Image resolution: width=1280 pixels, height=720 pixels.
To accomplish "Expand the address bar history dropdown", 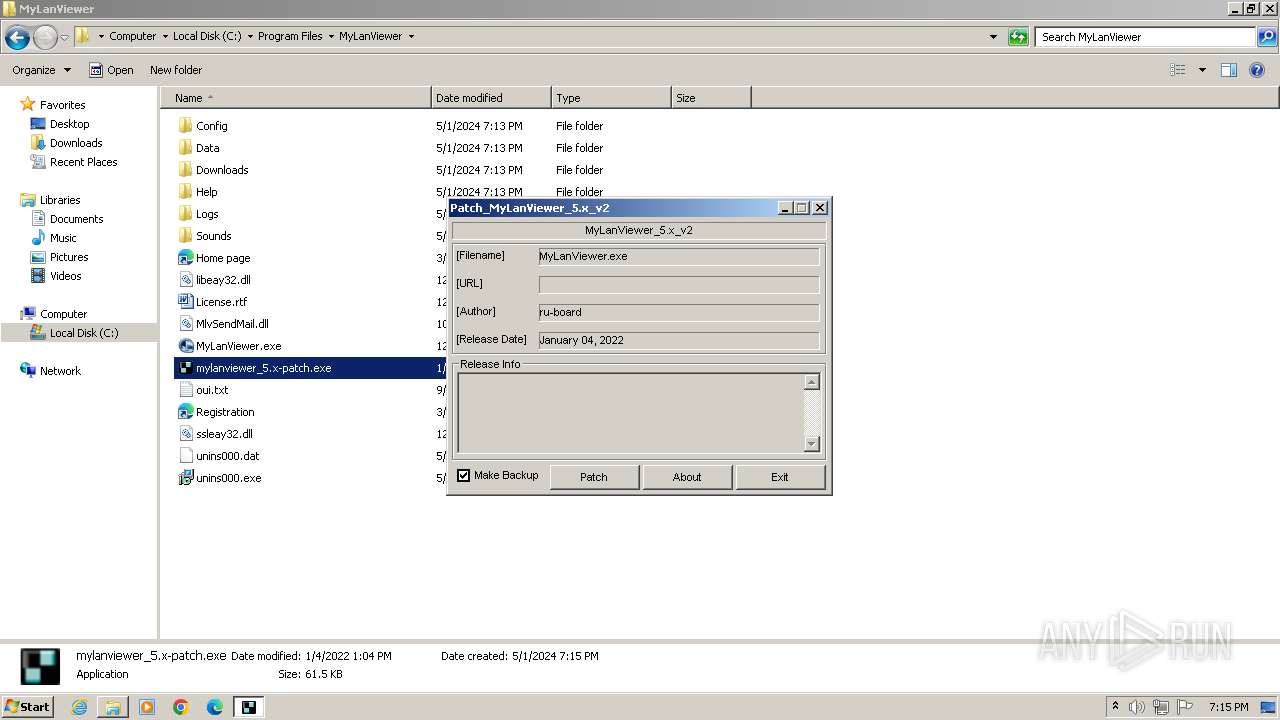I will (993, 37).
